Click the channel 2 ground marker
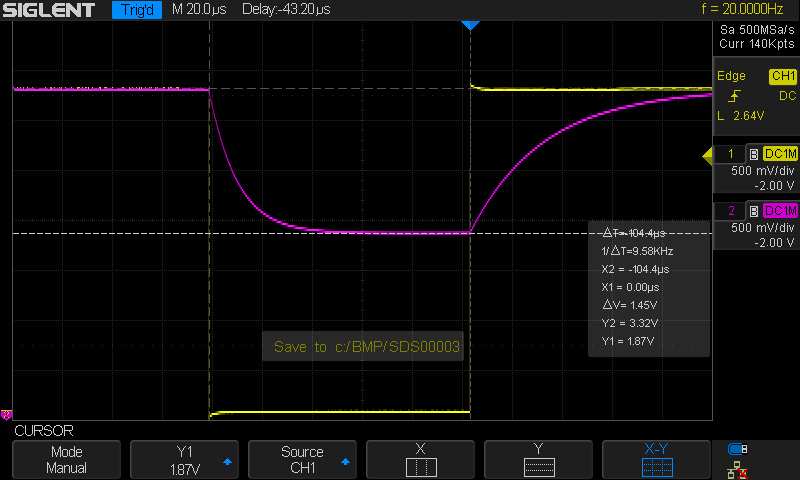The height and width of the screenshot is (480, 800). pos(6,415)
